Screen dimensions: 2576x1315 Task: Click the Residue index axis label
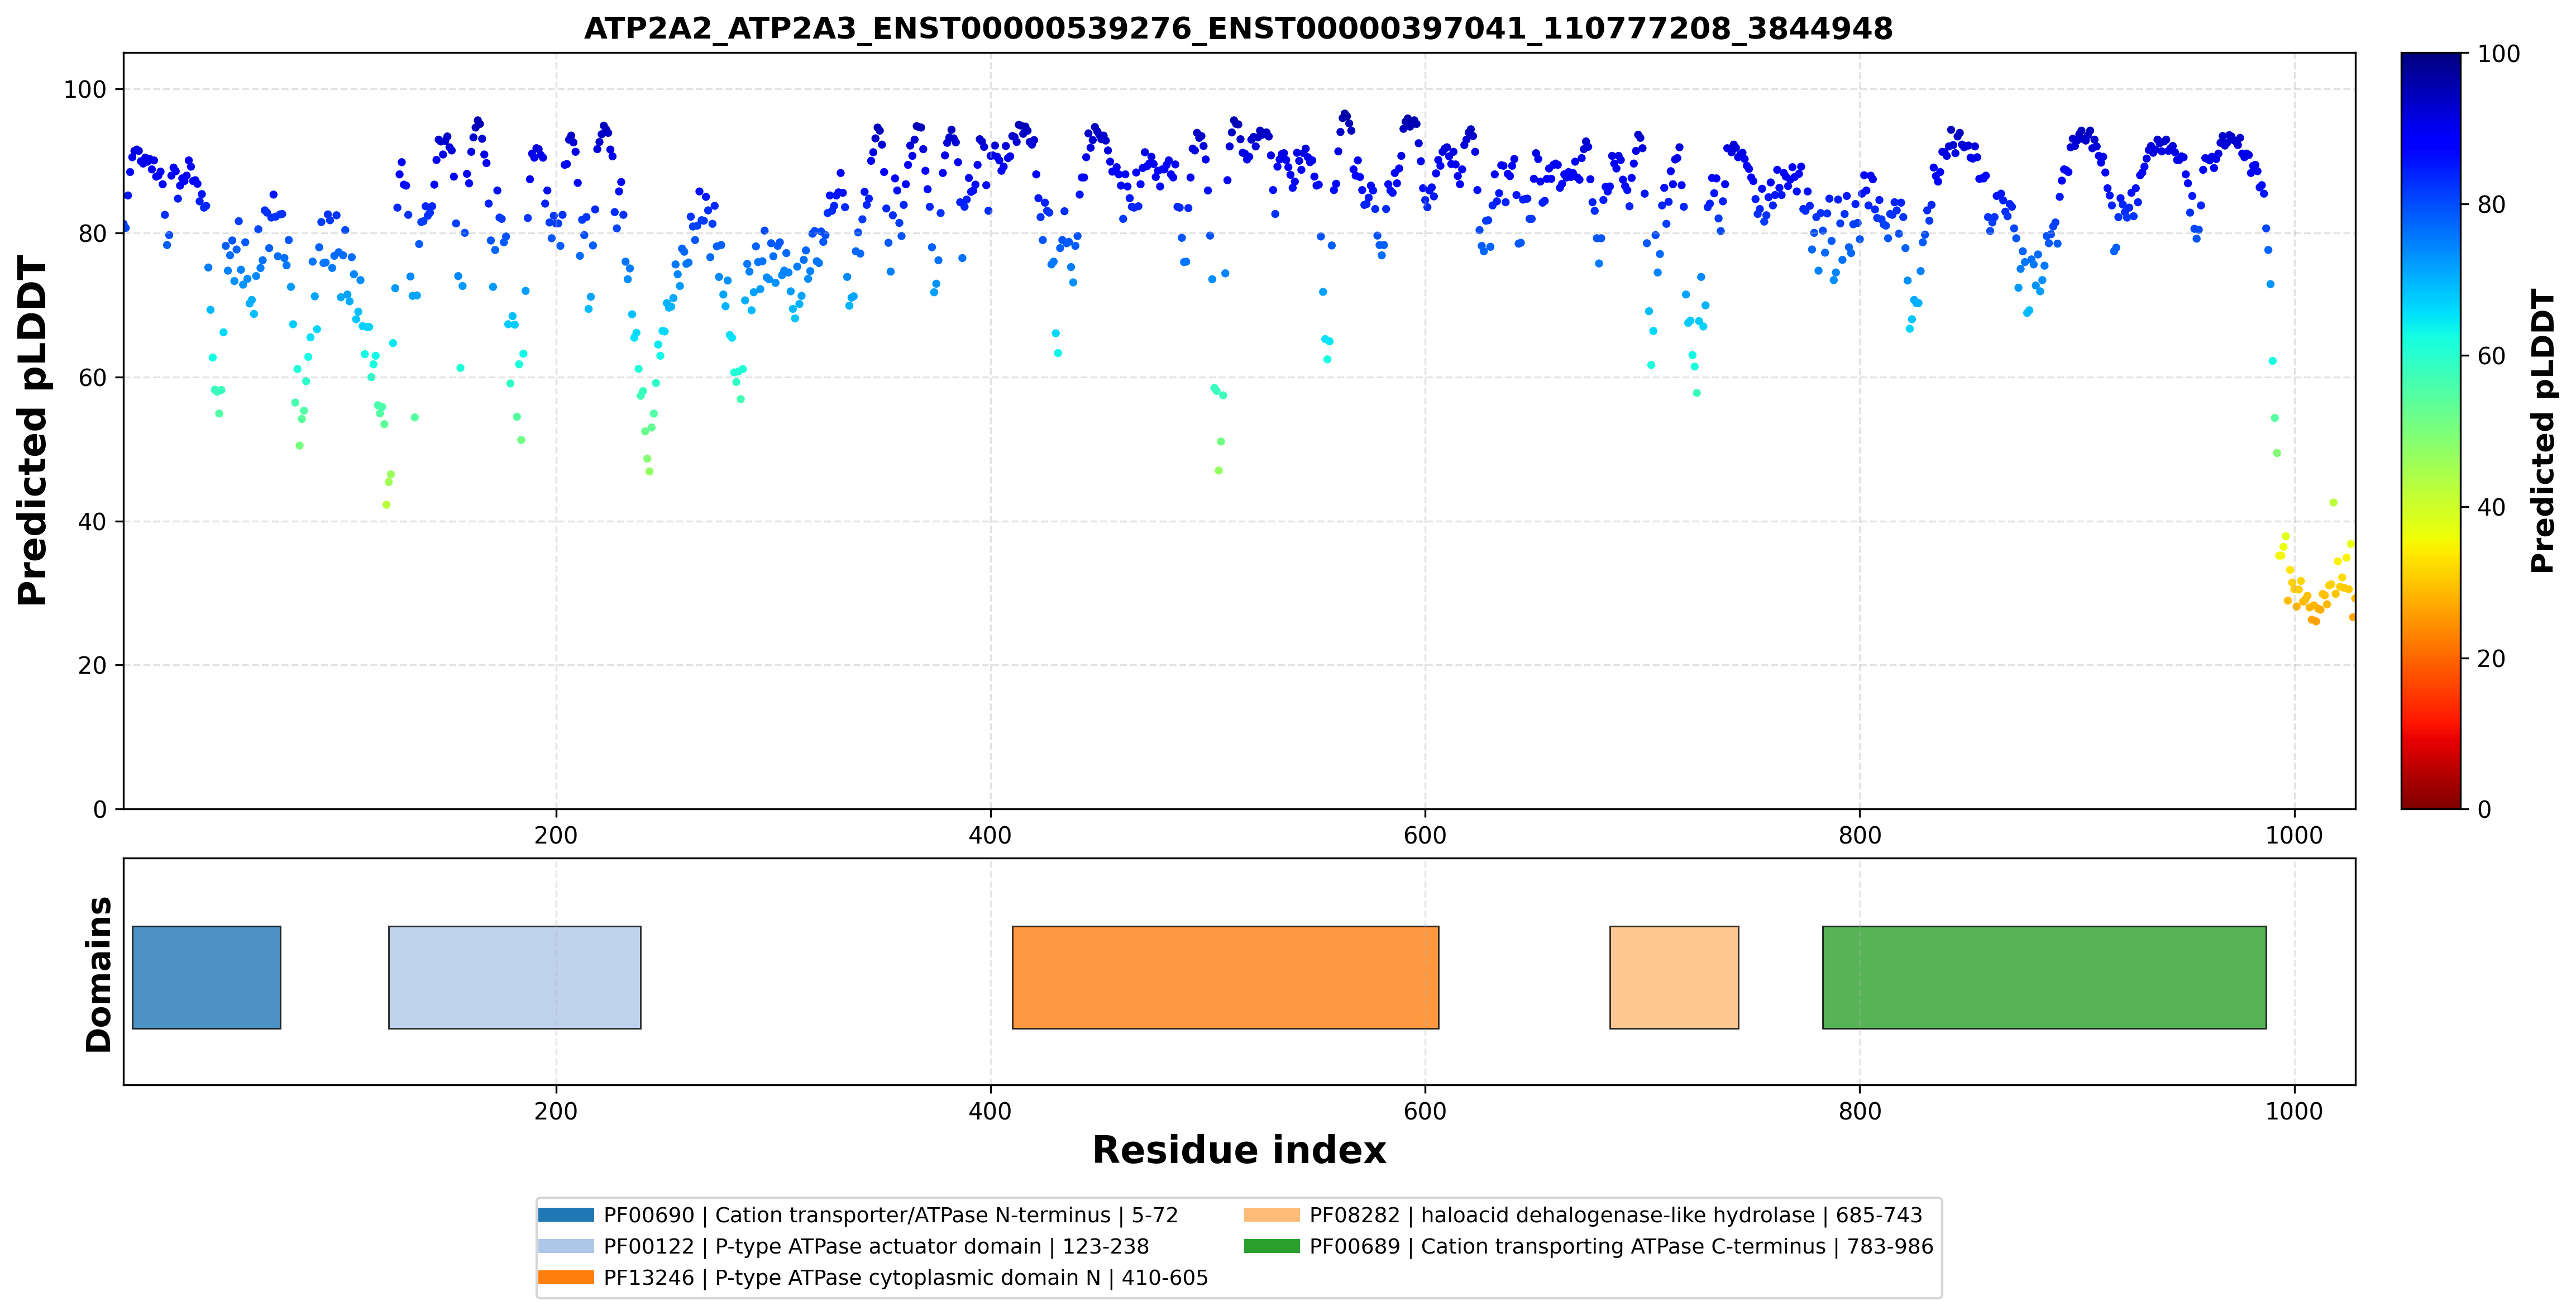[1239, 1150]
